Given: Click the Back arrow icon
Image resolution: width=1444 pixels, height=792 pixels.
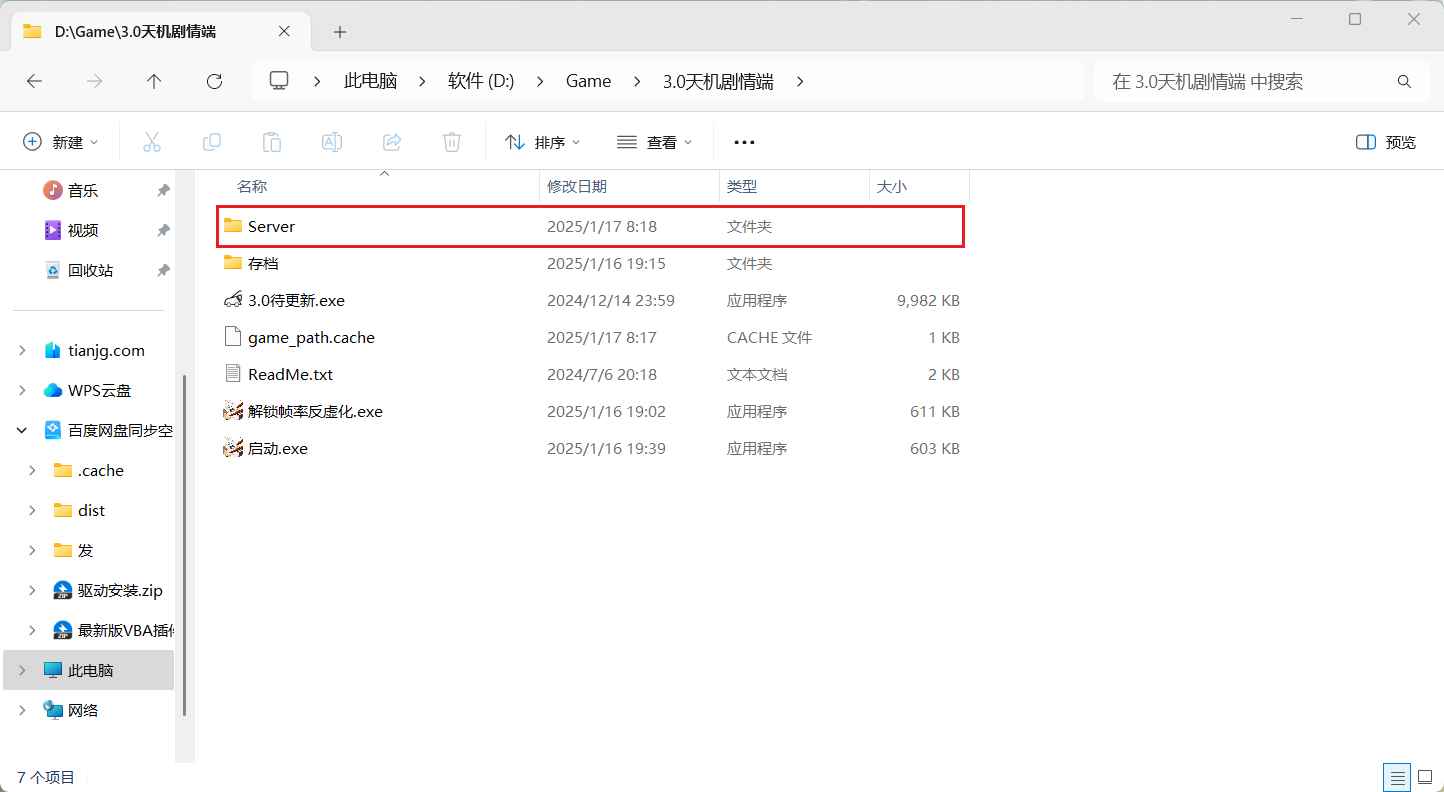Looking at the screenshot, I should 34,81.
